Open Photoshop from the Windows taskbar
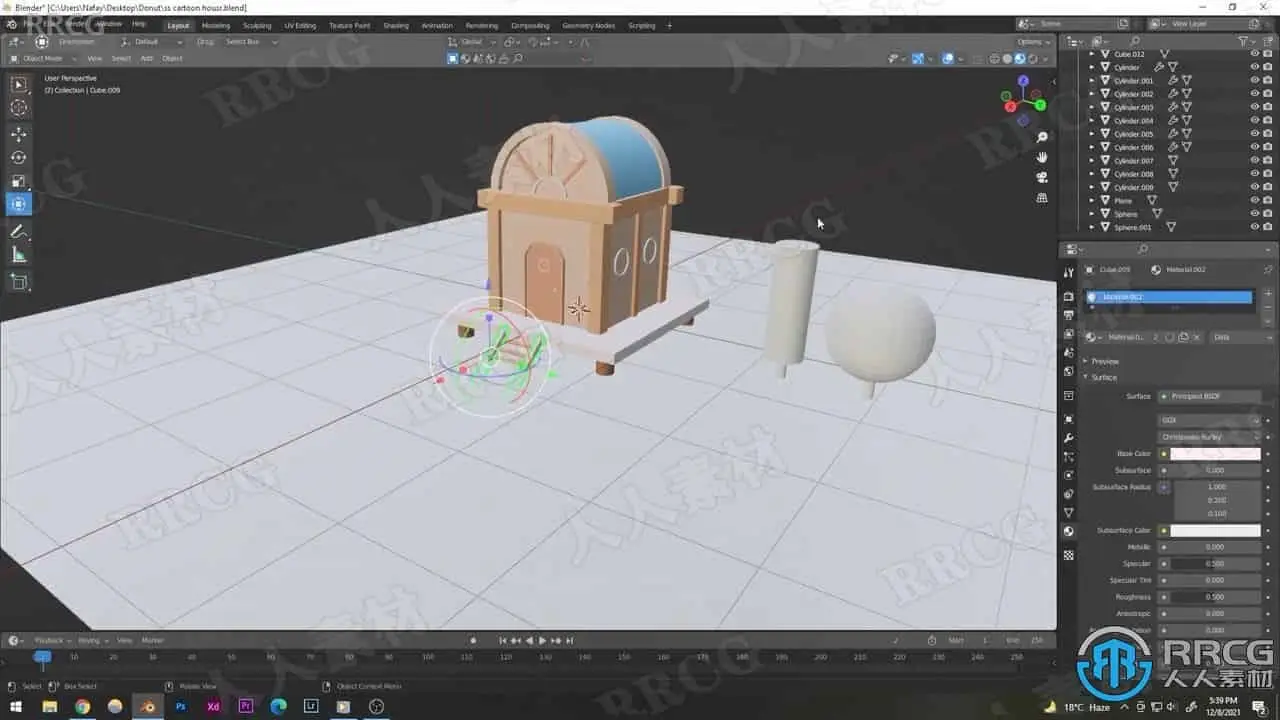 click(181, 706)
